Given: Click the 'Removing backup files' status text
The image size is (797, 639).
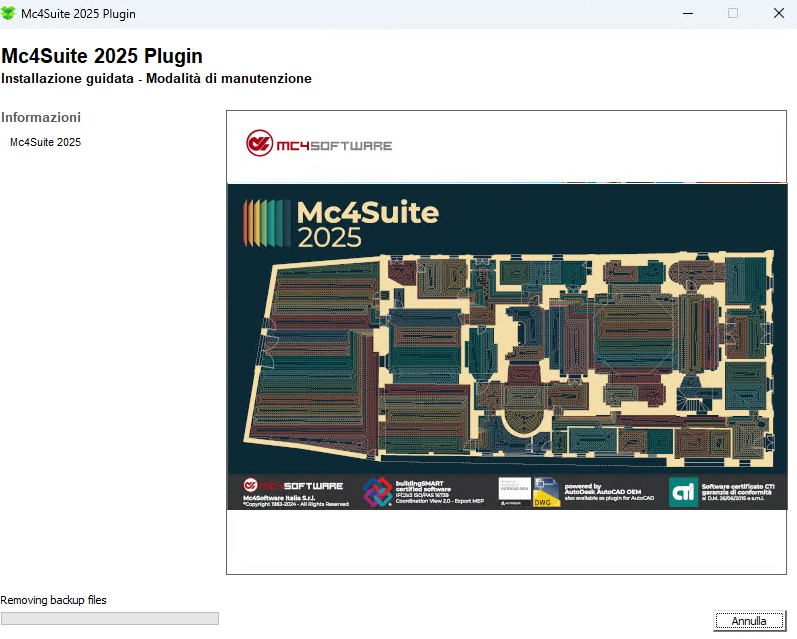Looking at the screenshot, I should [53, 600].
